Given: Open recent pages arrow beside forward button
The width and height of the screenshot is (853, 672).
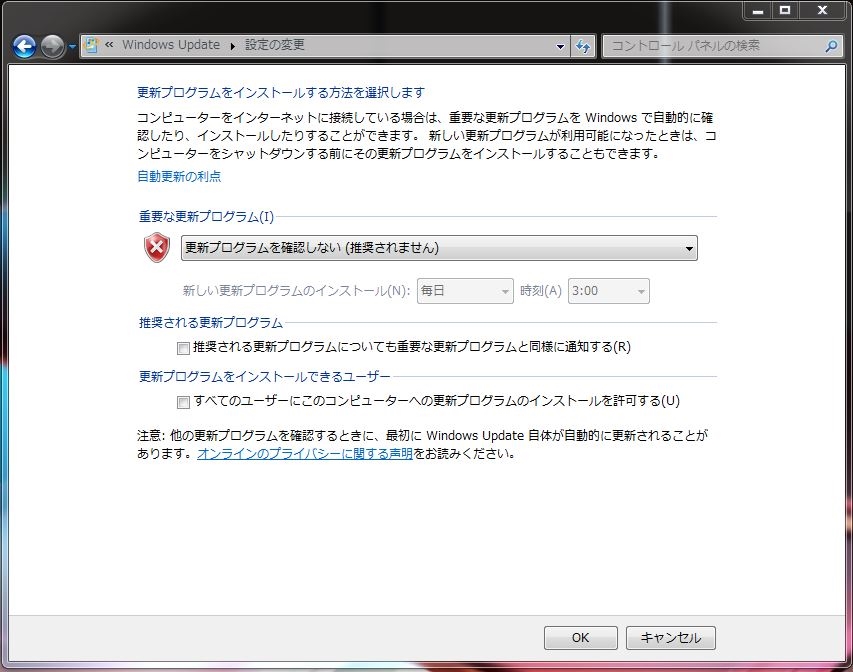Looking at the screenshot, I should (72, 47).
